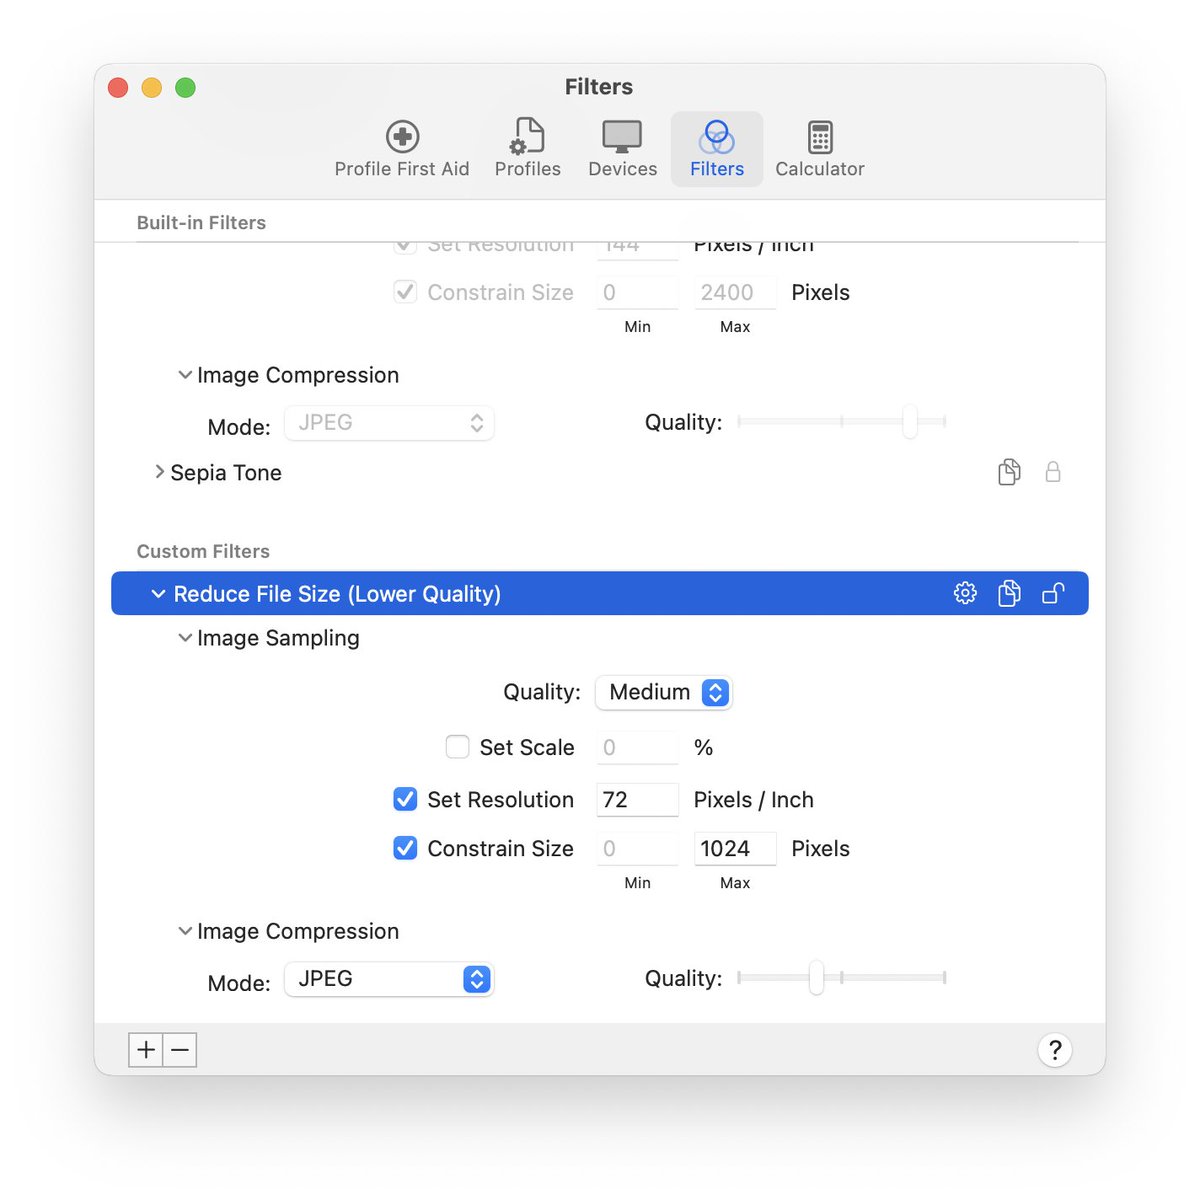Click the Pixels / Inch unit label
Viewport: 1200px width, 1200px height.
(754, 800)
